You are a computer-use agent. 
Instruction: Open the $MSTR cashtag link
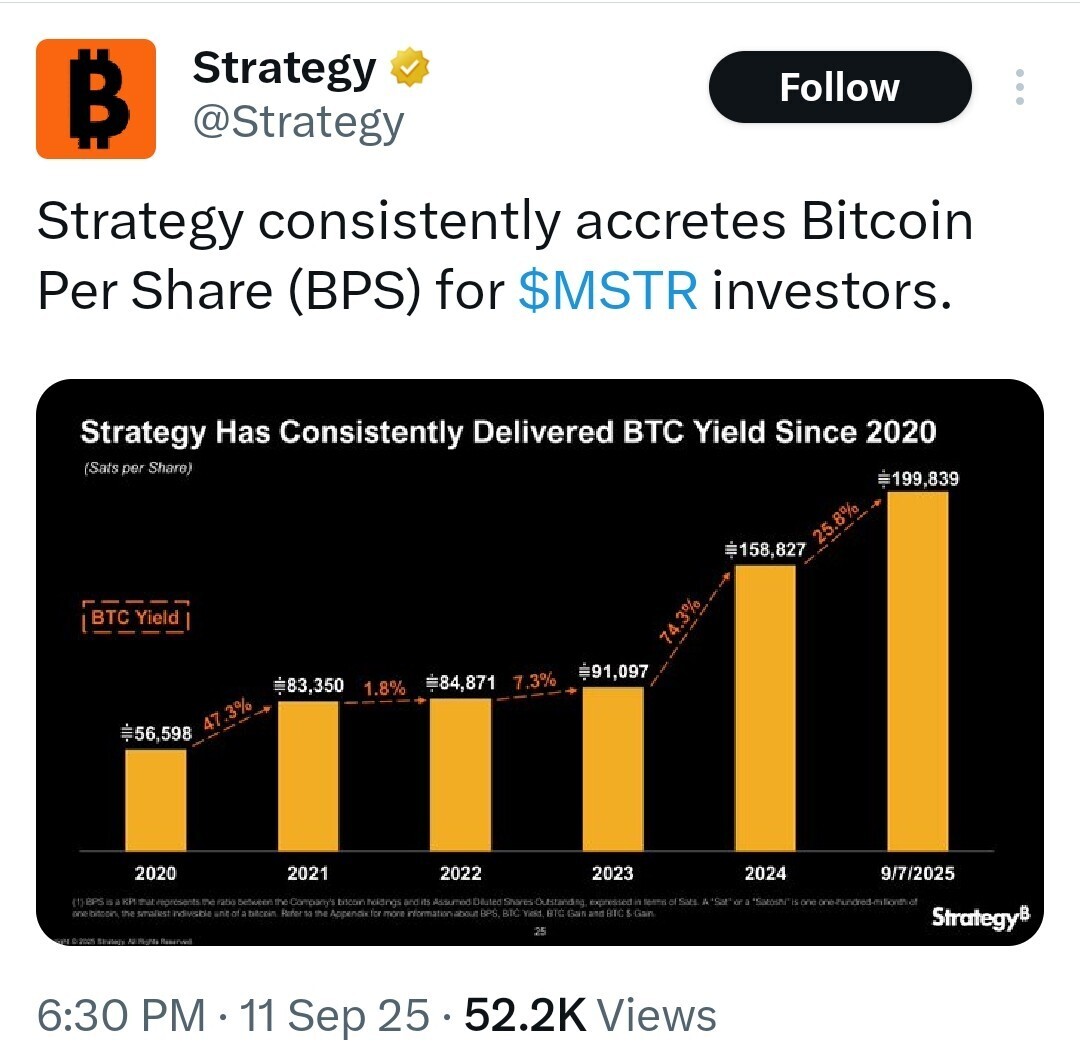608,291
